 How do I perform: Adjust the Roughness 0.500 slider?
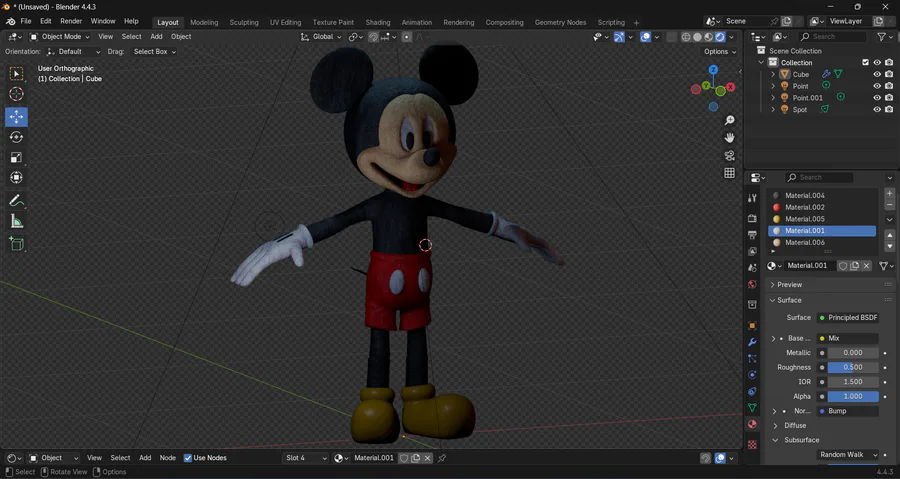[x=853, y=367]
